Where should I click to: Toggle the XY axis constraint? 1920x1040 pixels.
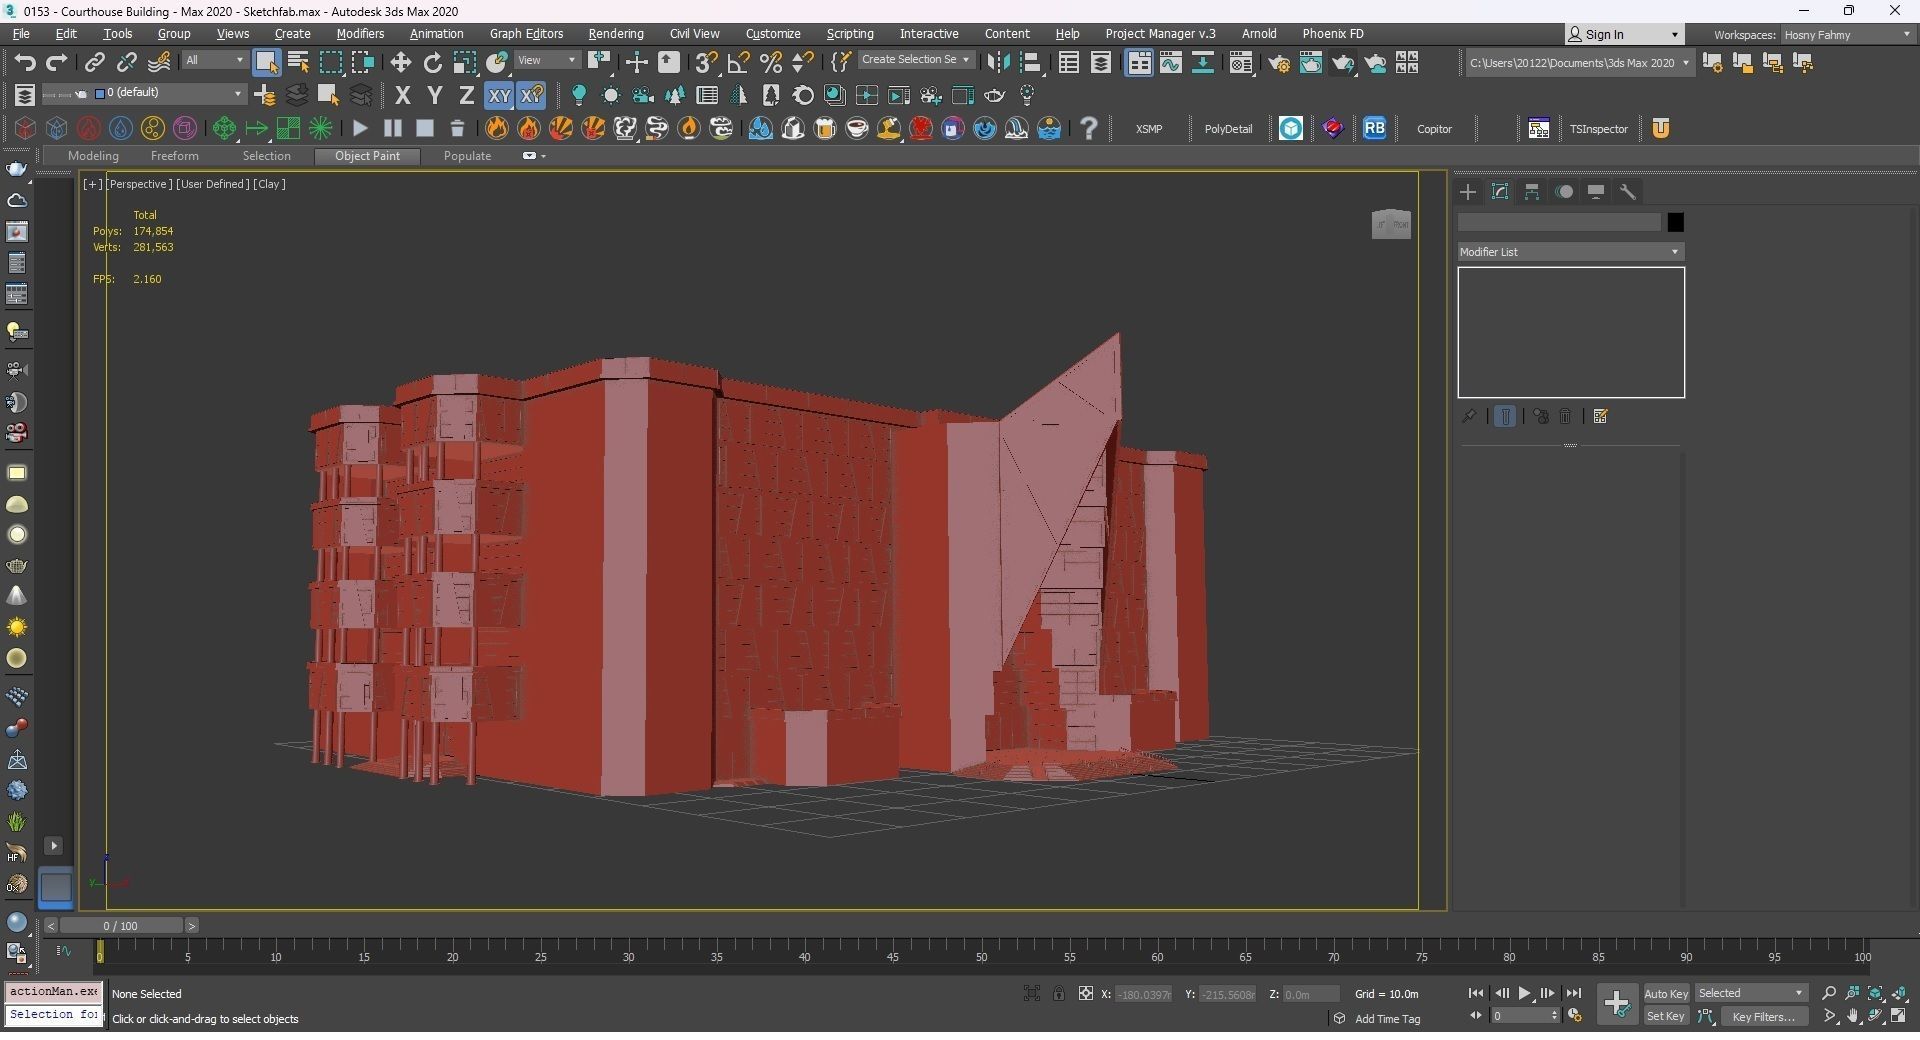498,96
